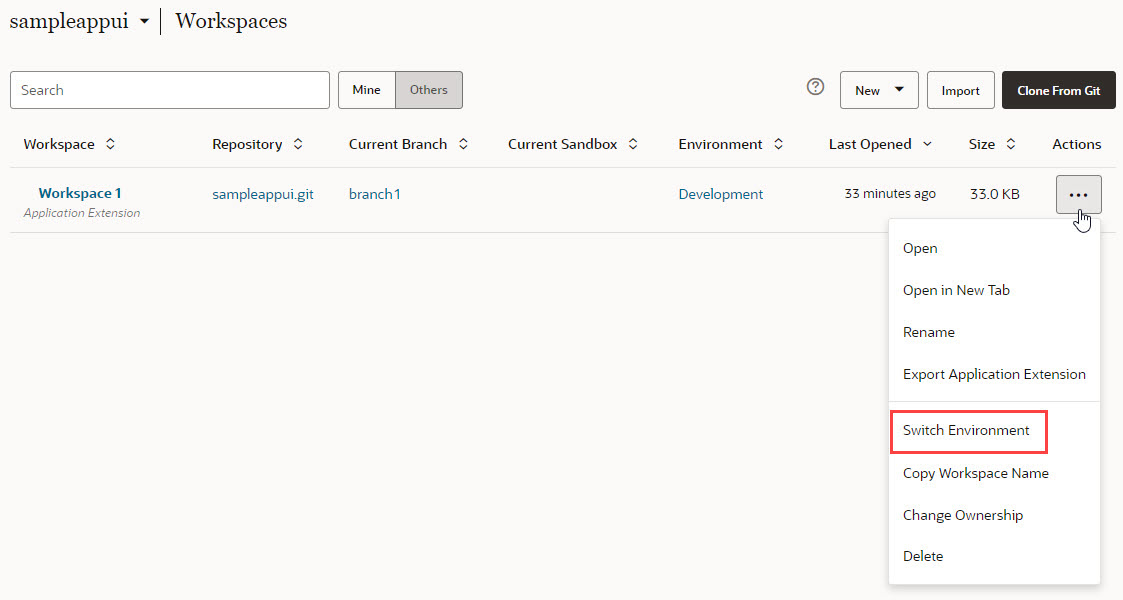Click the 33 minutes ago cell
The width and height of the screenshot is (1123, 600).
890,193
